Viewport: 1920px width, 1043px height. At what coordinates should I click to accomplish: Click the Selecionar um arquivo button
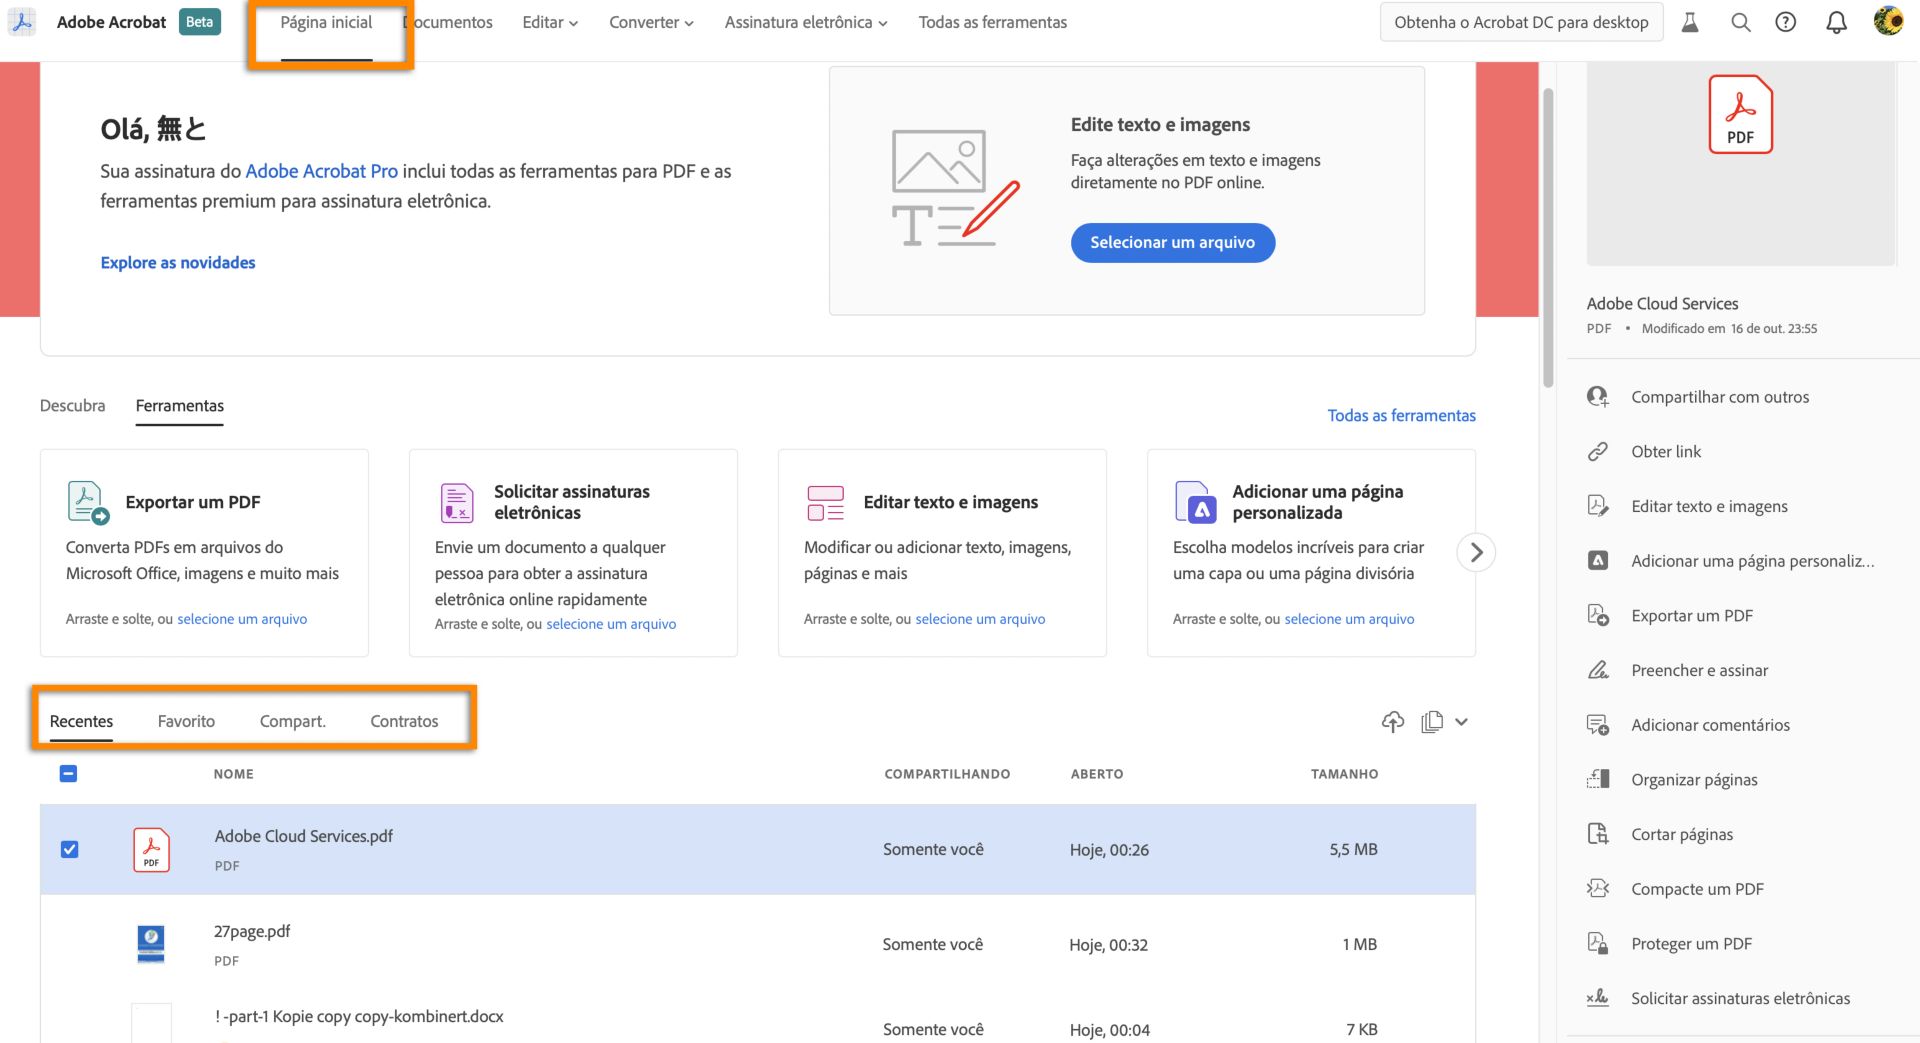pos(1172,242)
